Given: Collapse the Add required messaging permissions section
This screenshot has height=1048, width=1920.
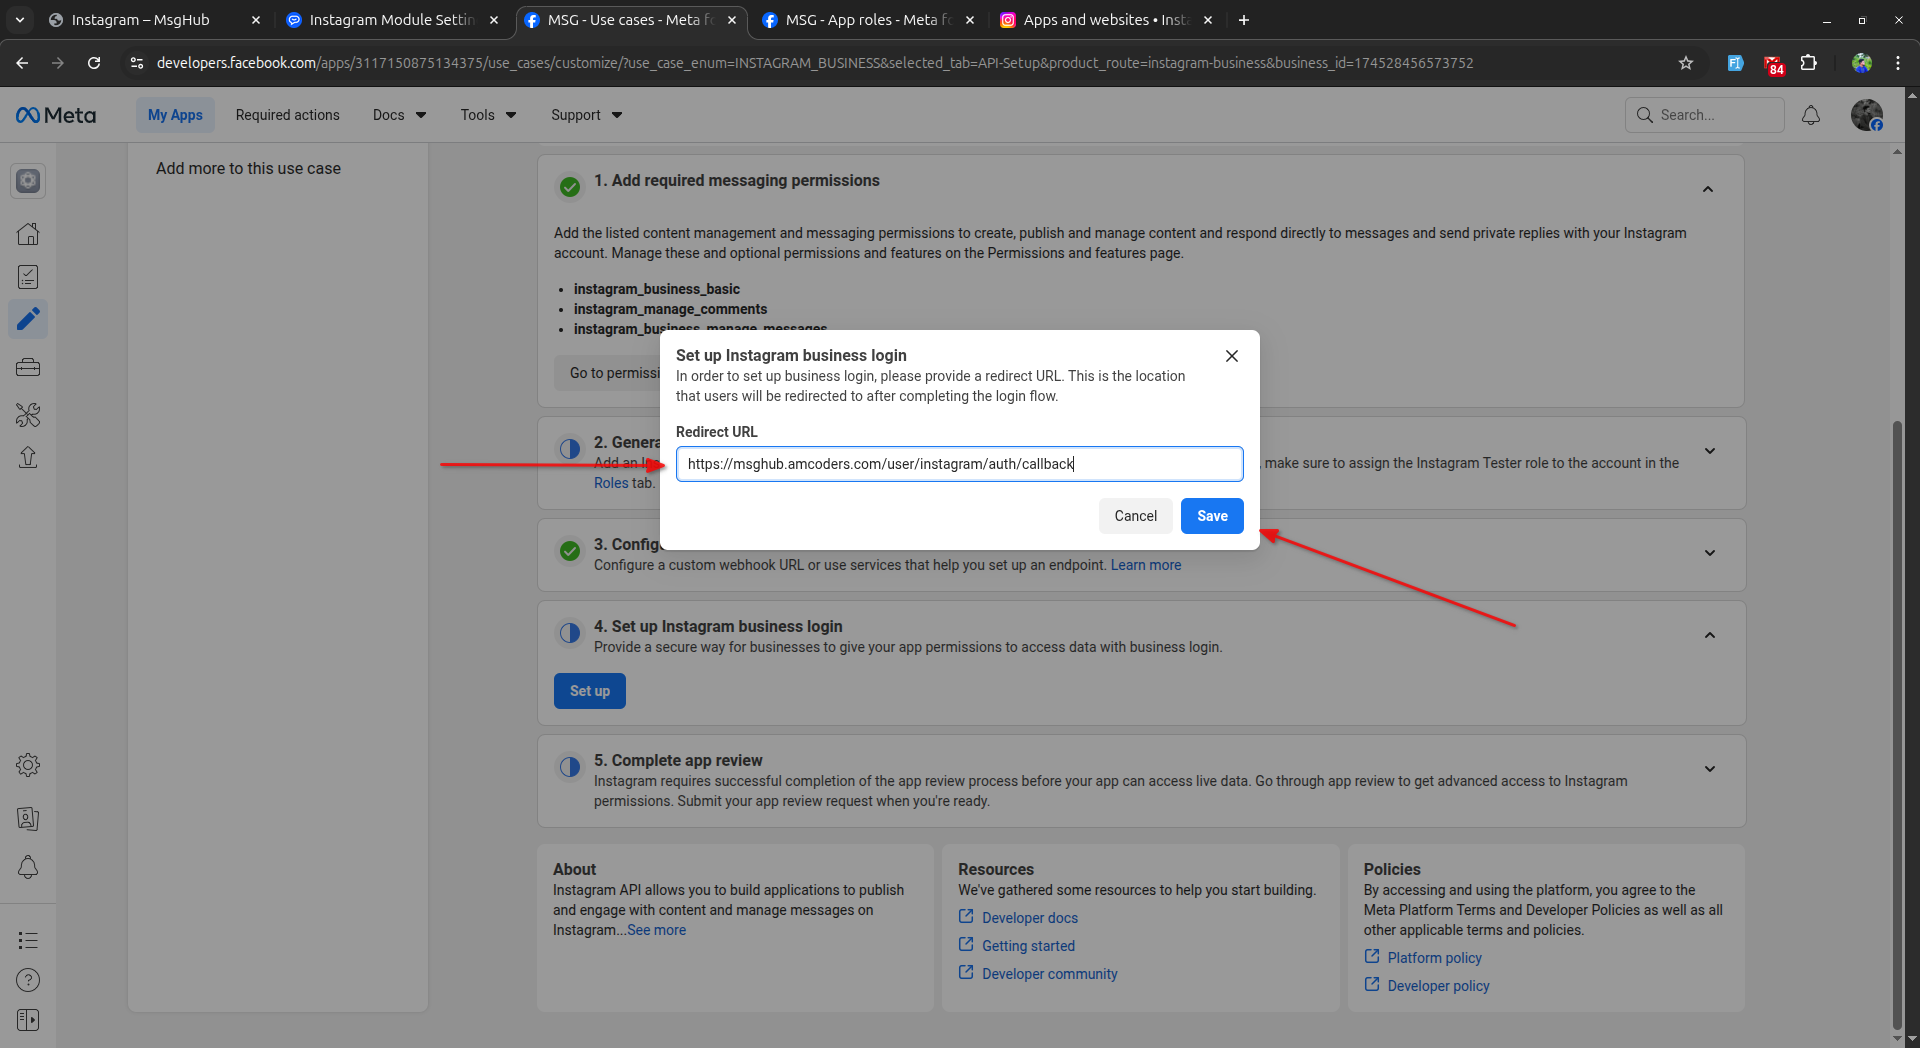Looking at the screenshot, I should pos(1708,188).
